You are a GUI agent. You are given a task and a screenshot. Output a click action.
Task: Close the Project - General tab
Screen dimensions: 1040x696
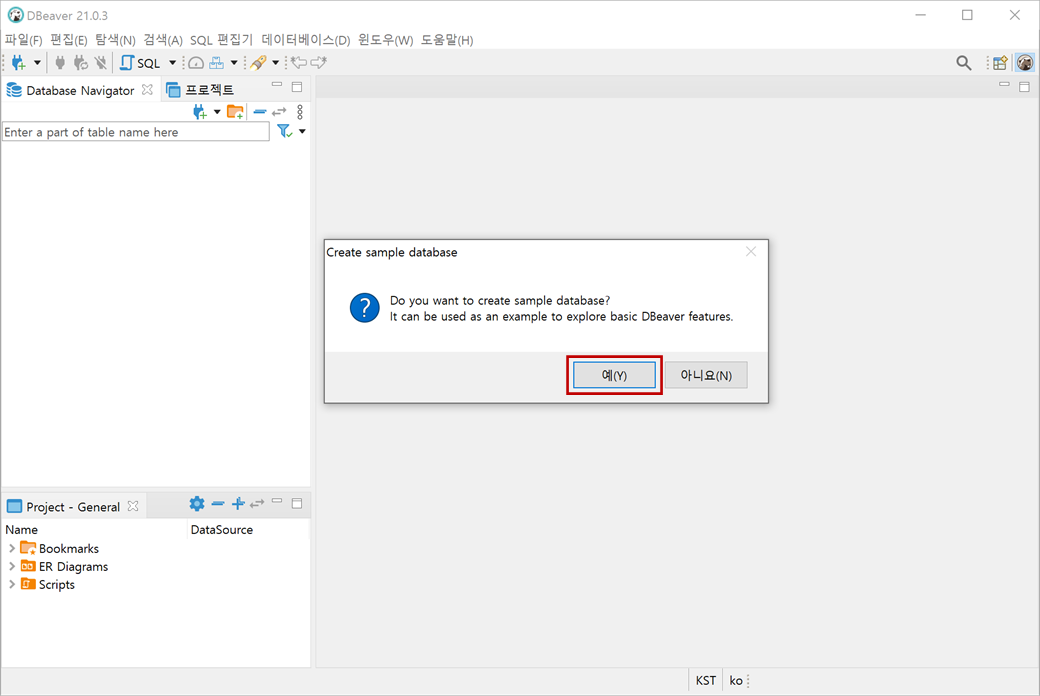tap(133, 506)
